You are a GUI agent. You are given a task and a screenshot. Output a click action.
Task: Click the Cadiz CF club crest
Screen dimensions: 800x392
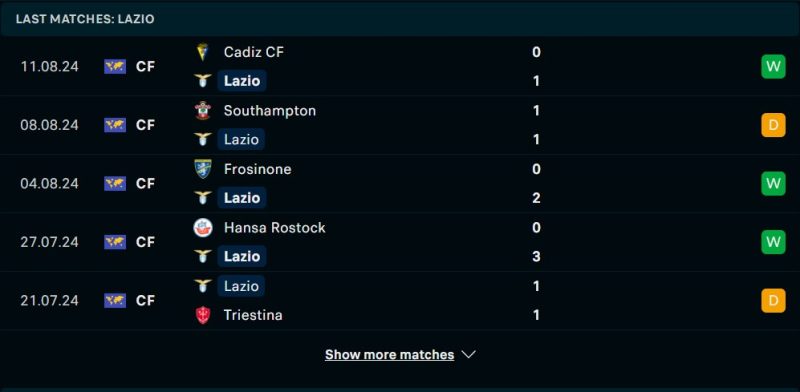203,52
